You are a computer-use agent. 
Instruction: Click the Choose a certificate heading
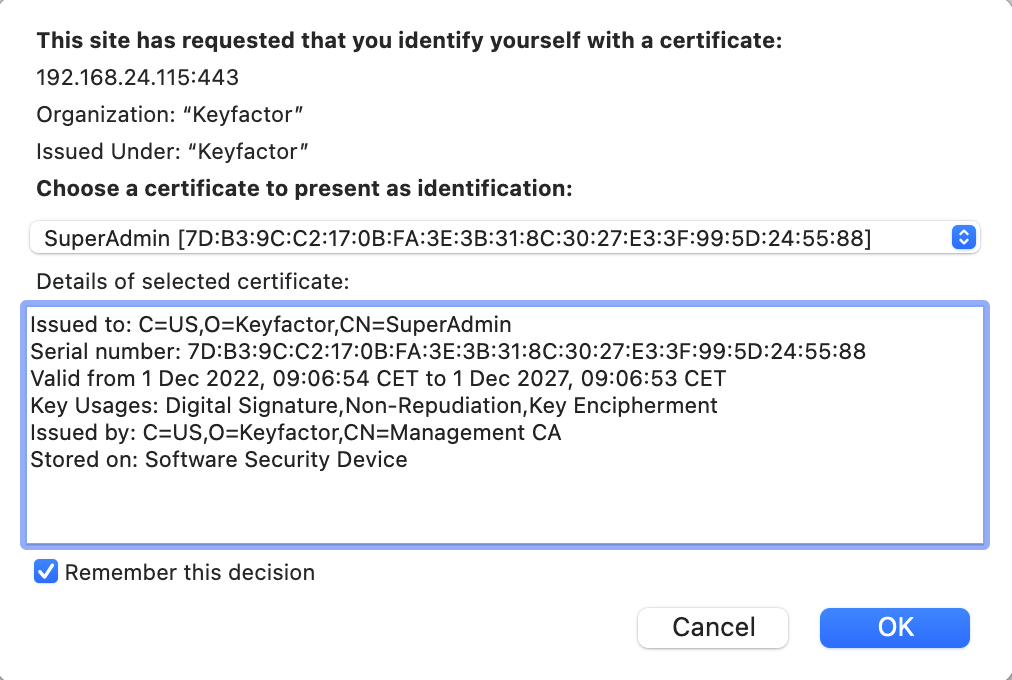(x=304, y=188)
